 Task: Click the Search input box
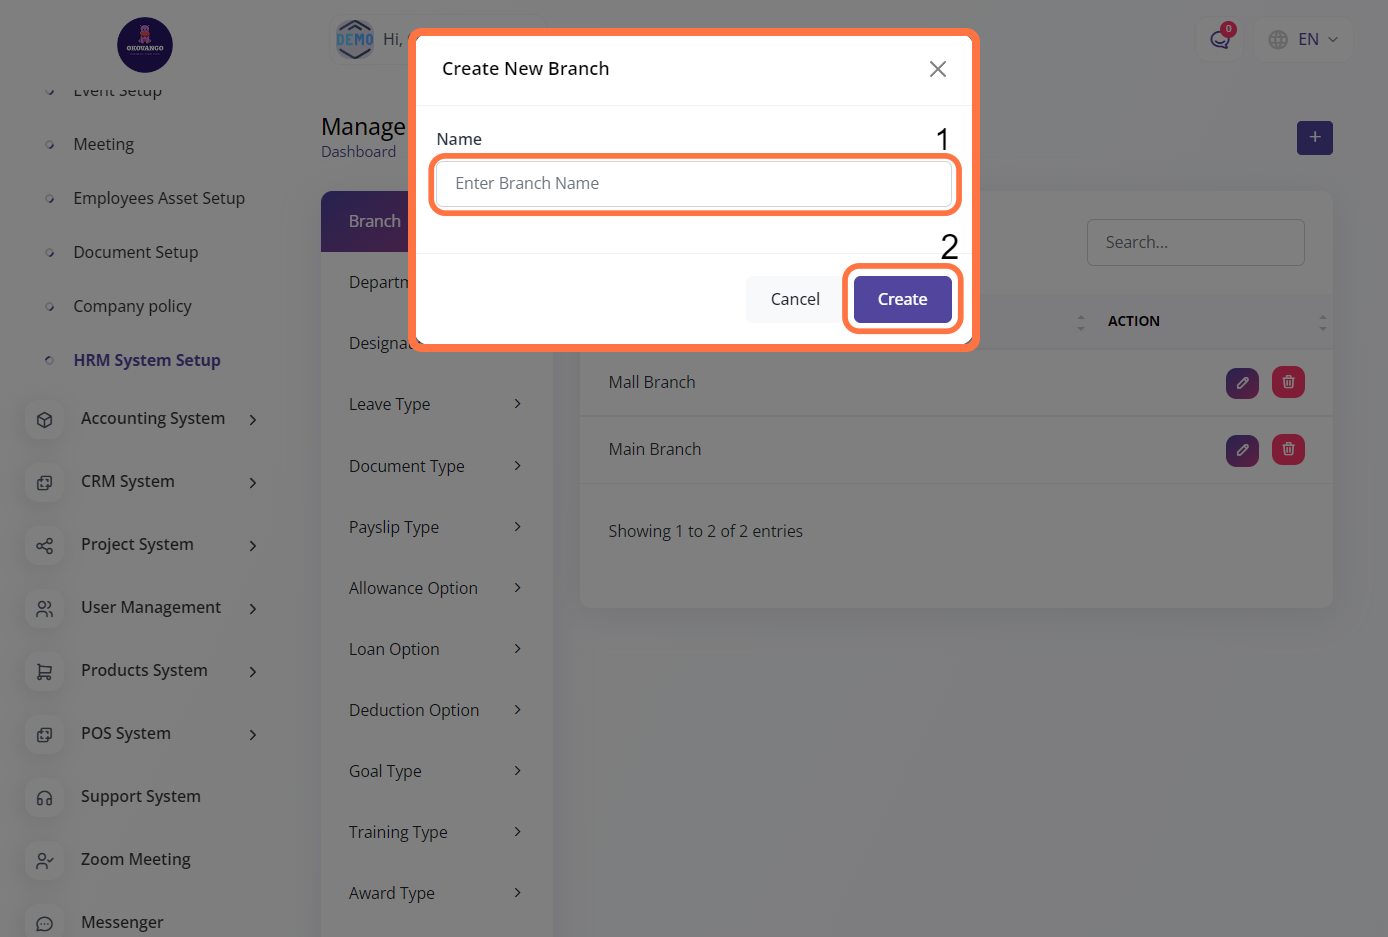[1195, 242]
